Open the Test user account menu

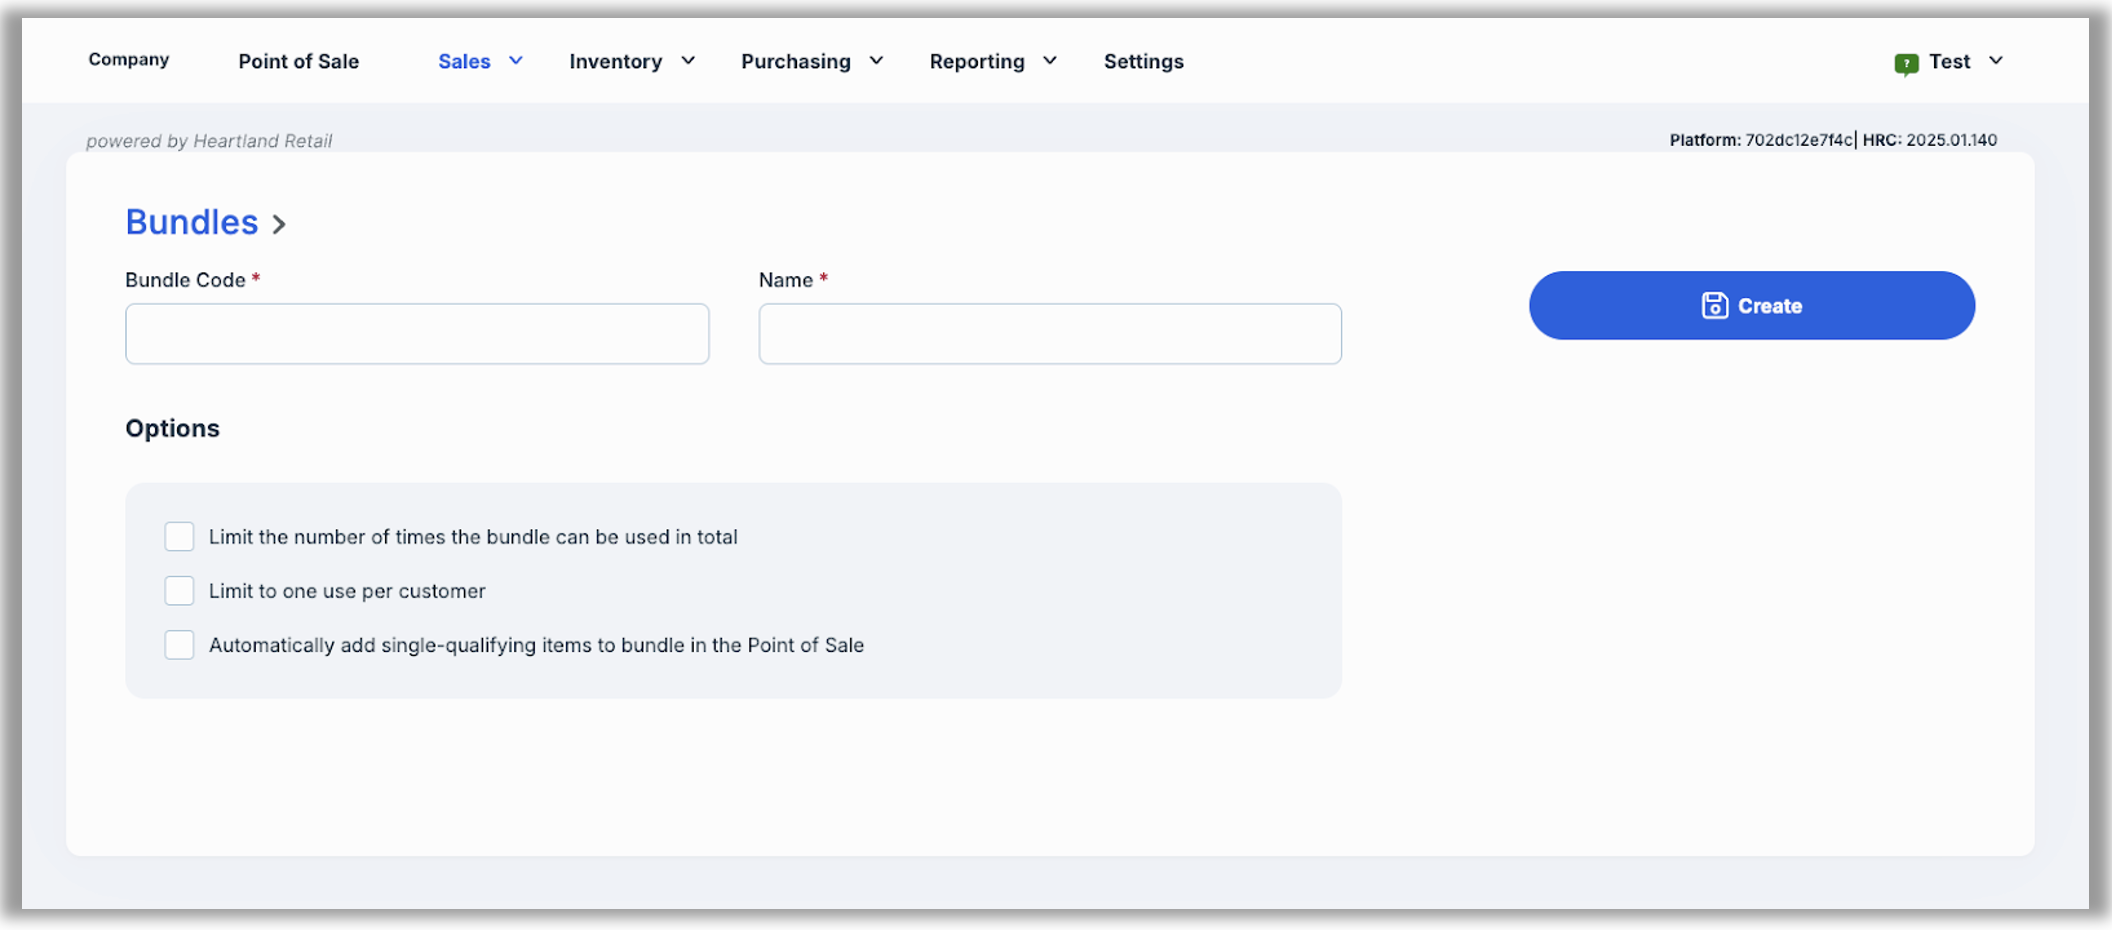pyautogui.click(x=1965, y=62)
